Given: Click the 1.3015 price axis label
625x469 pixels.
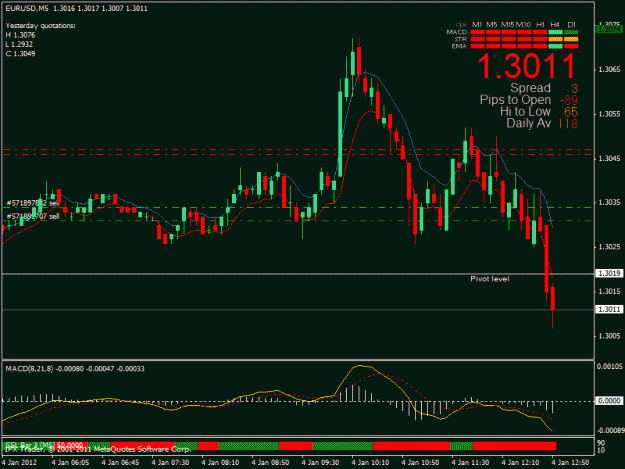Looking at the screenshot, I should tap(609, 291).
